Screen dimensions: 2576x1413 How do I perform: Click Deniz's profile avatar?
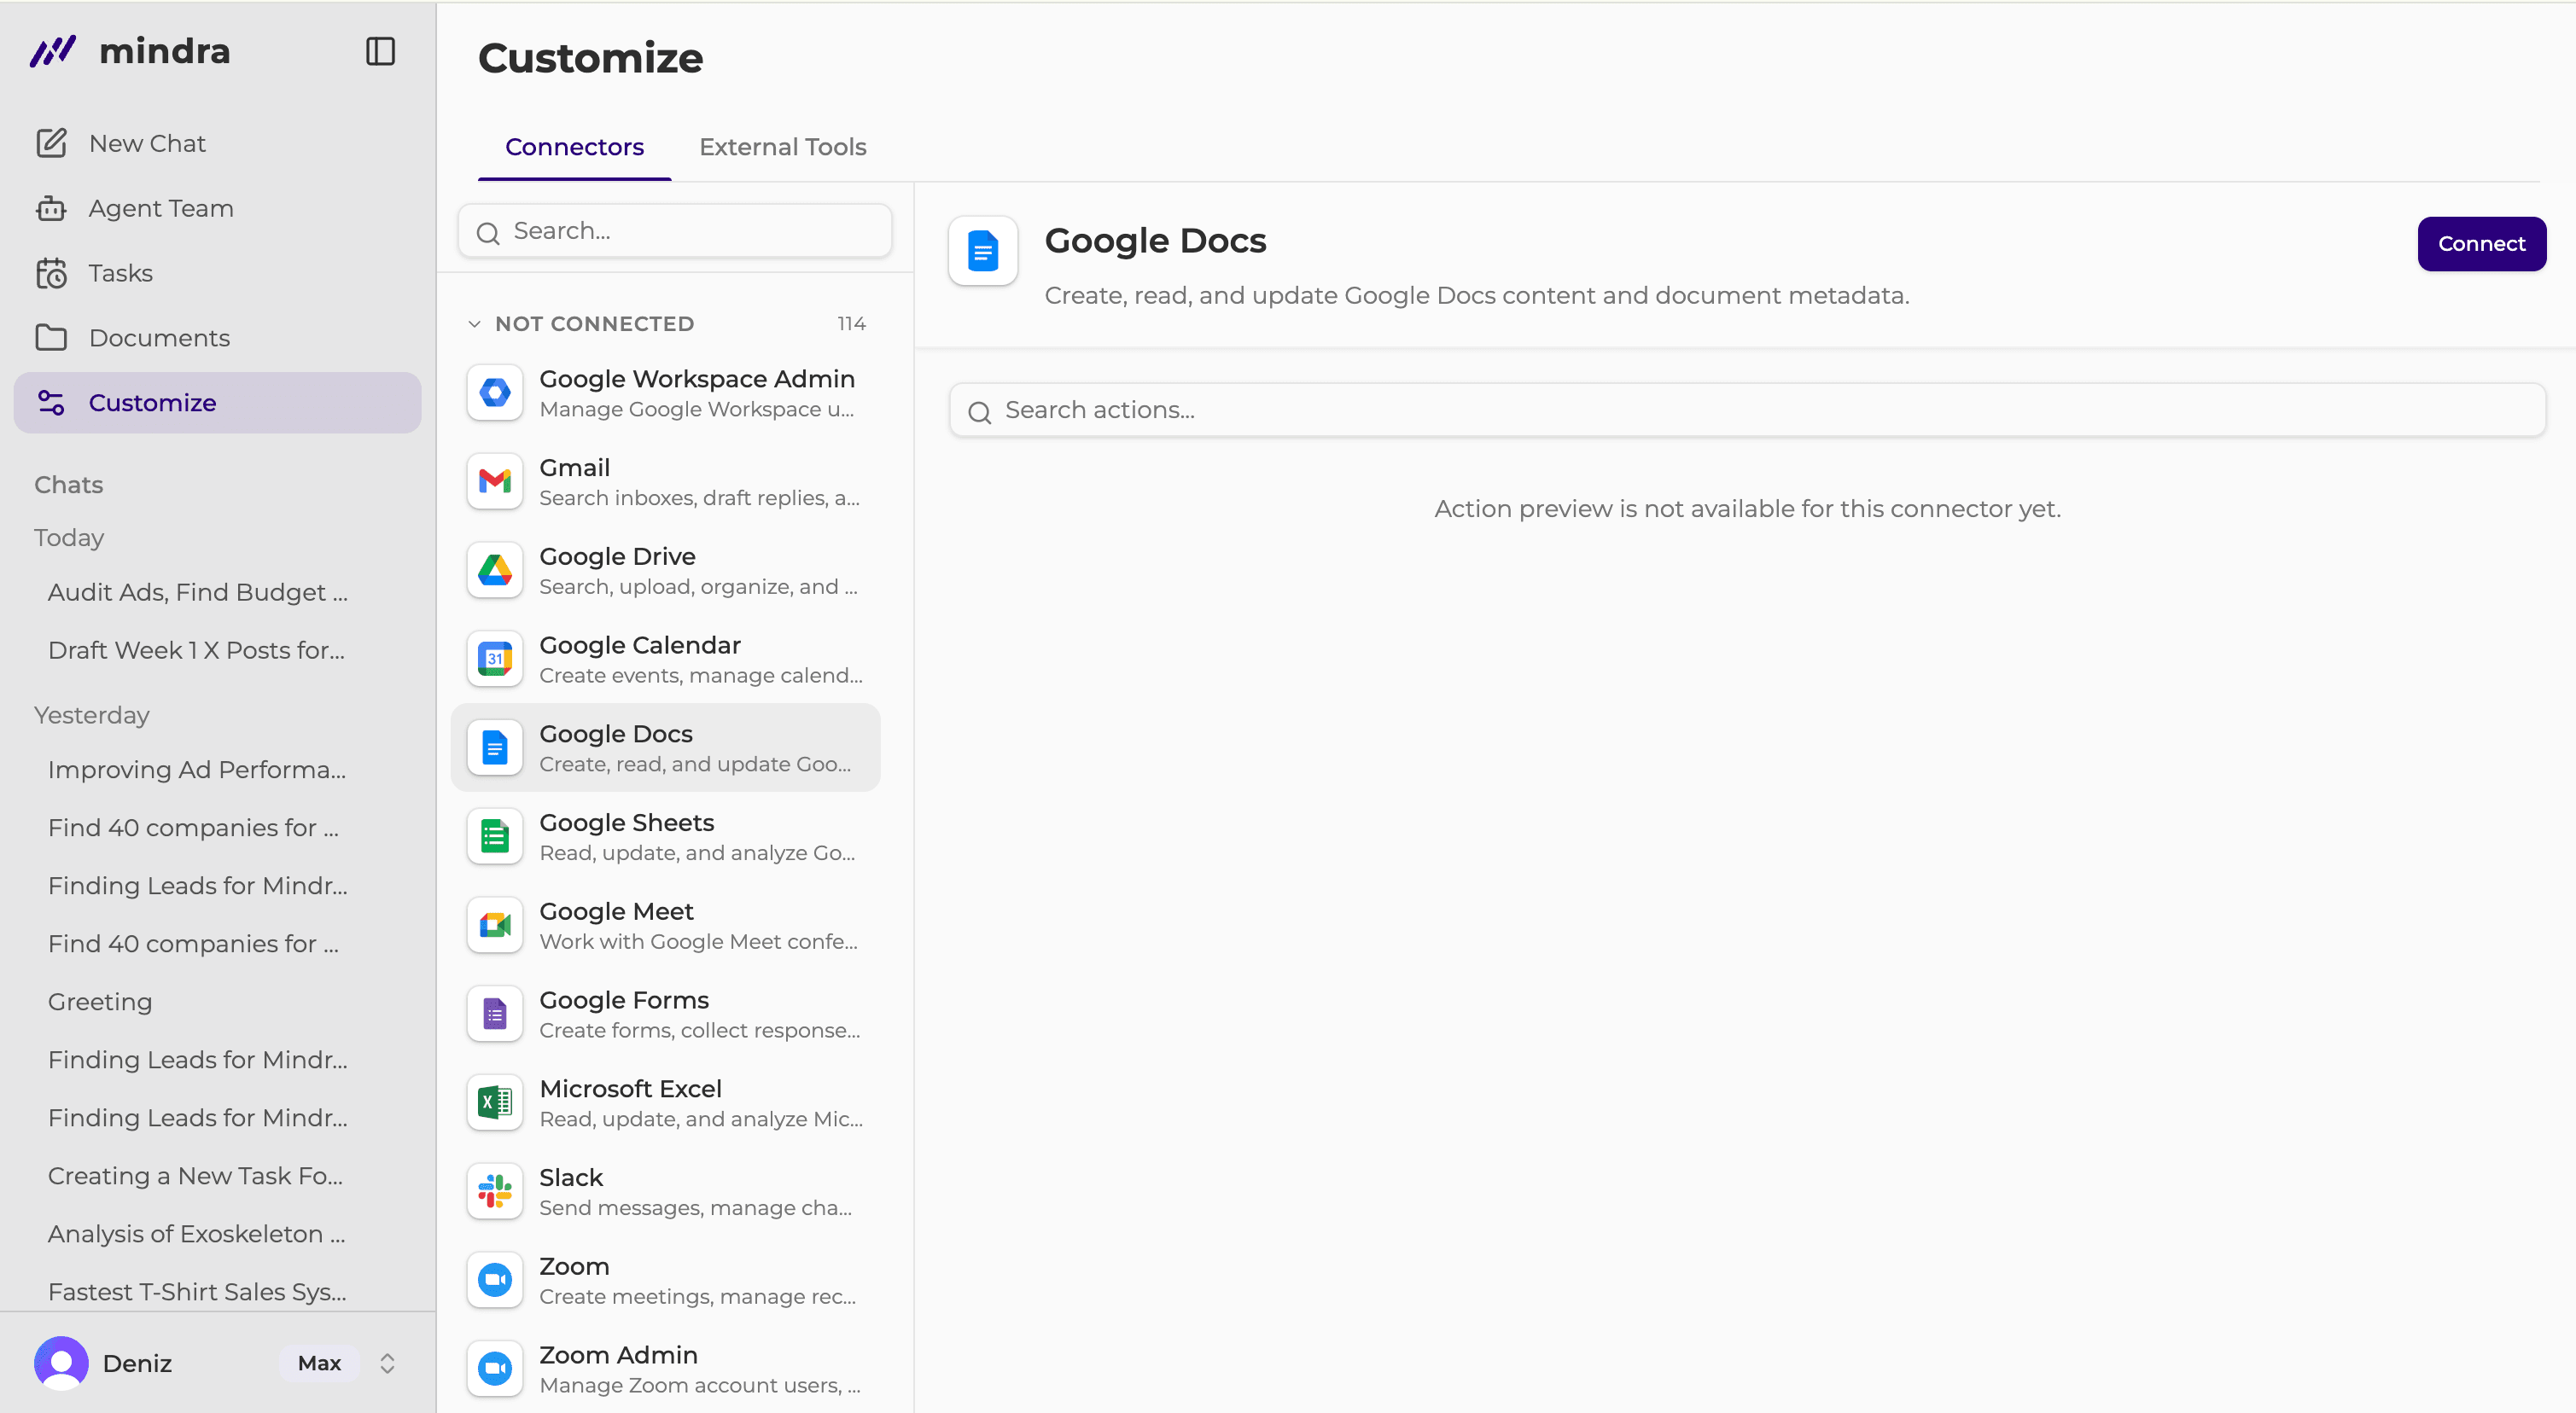pyautogui.click(x=61, y=1363)
